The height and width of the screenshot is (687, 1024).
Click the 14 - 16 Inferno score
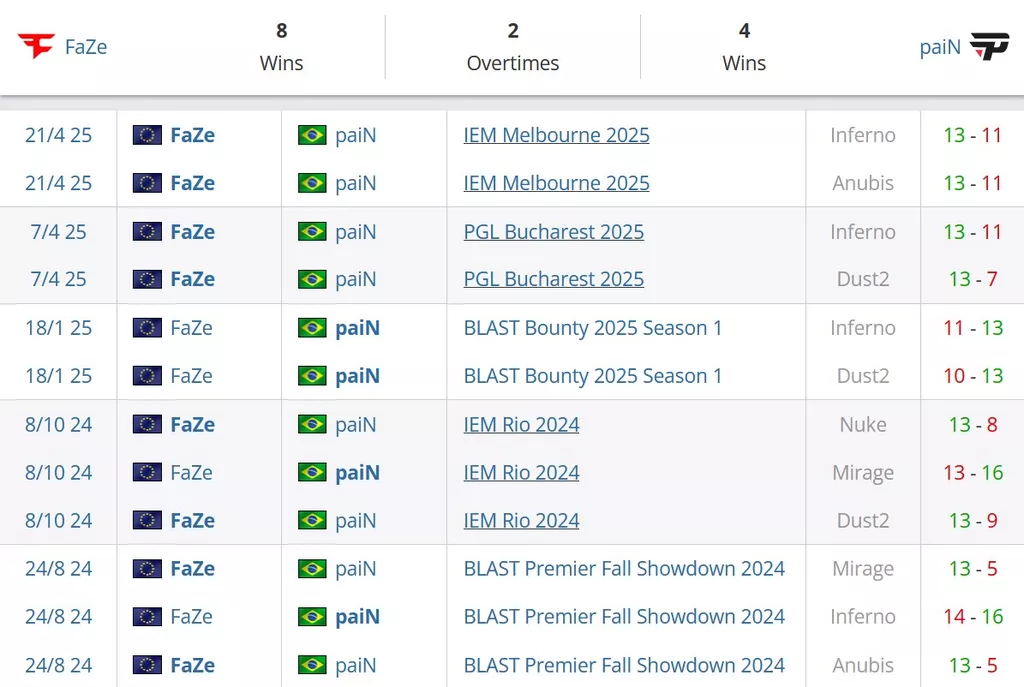[x=973, y=617]
